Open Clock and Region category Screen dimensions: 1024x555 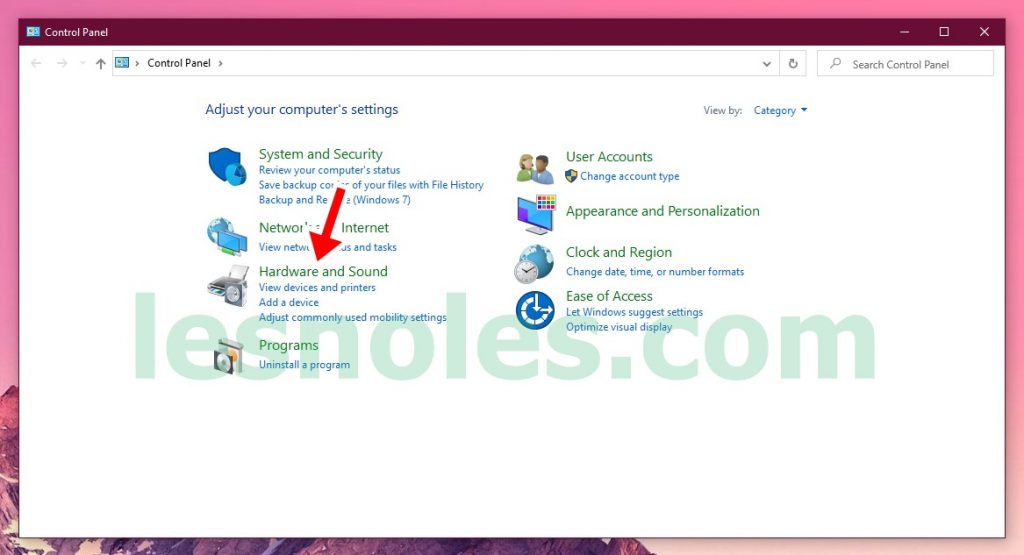[x=619, y=252]
